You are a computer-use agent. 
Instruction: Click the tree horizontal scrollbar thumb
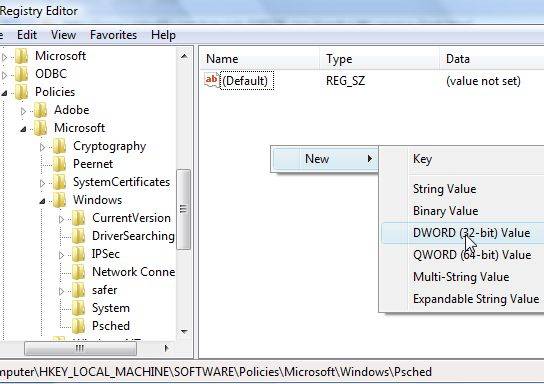(80, 348)
